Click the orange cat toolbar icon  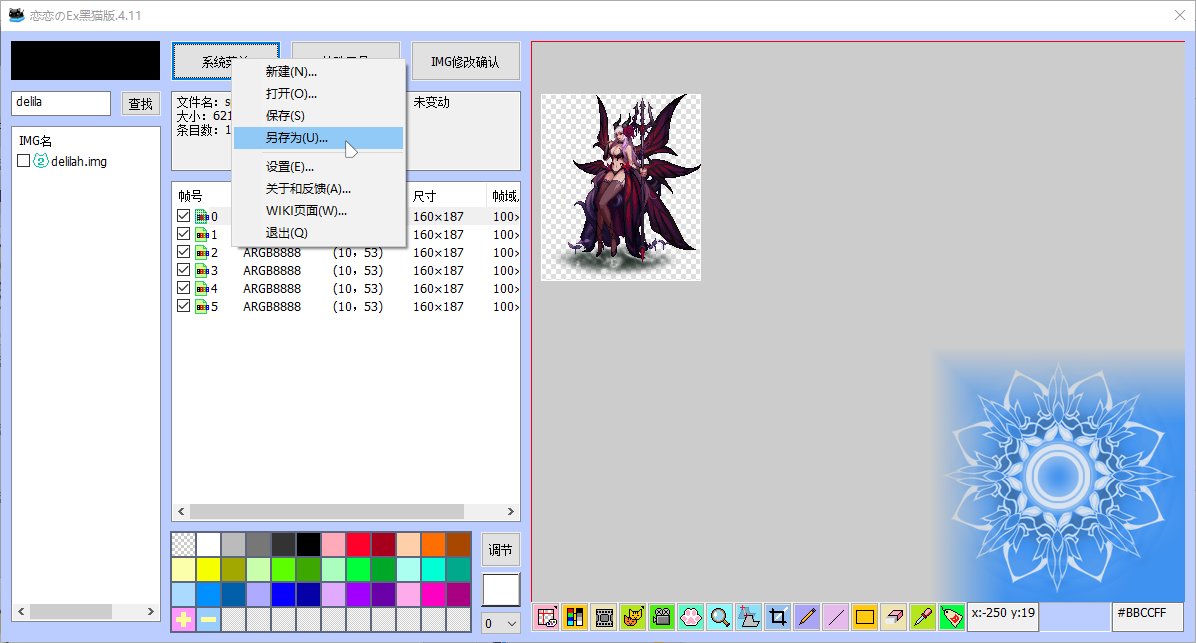[633, 617]
